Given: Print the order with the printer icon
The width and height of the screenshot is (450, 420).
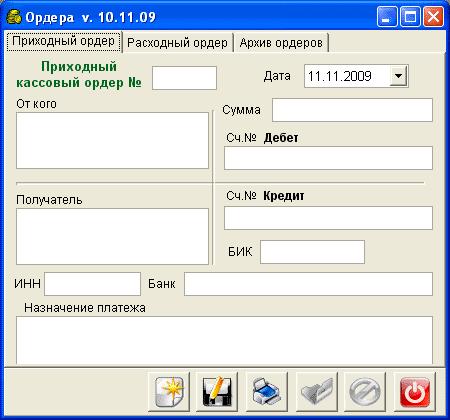Looking at the screenshot, I should (x=266, y=392).
